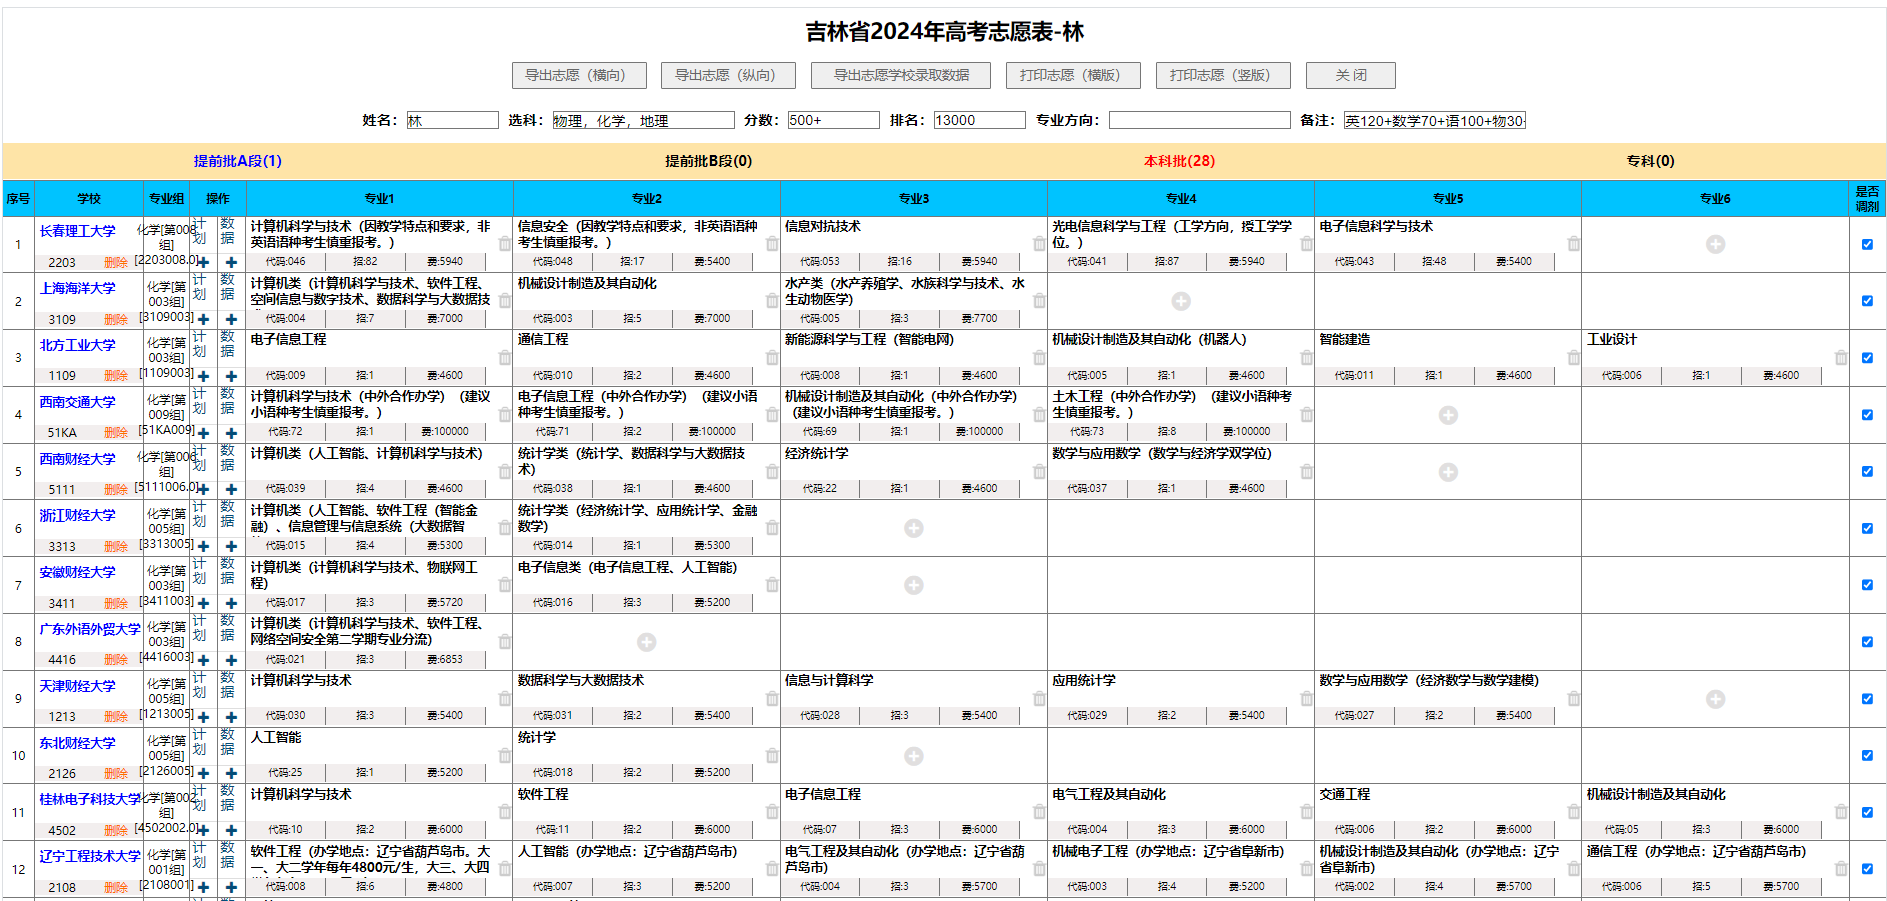This screenshot has height=901, width=1887.
Task: Focus the 专业方向 input field
Action: click(x=1199, y=120)
